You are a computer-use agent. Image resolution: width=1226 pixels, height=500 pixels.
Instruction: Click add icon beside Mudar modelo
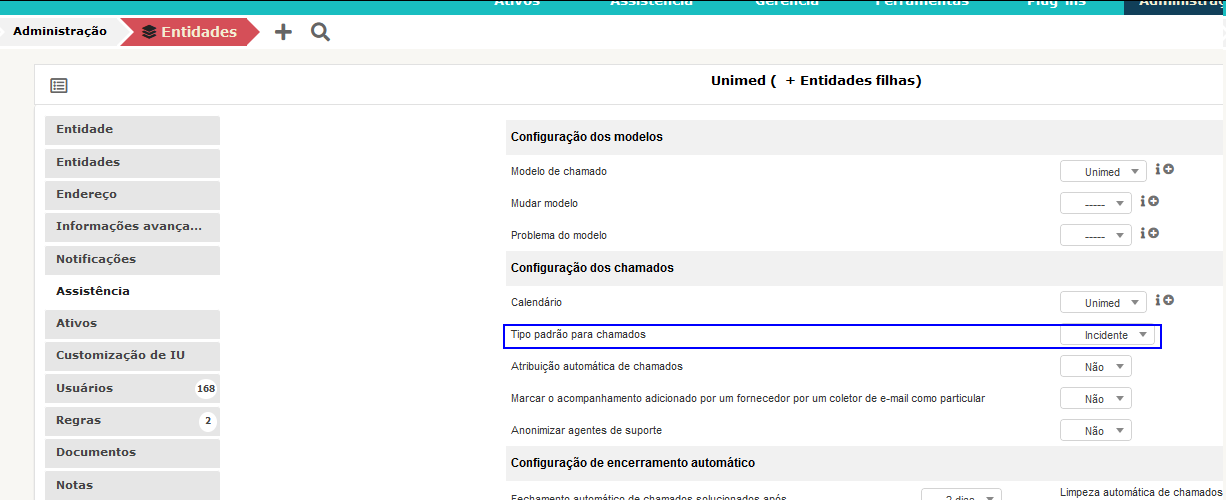click(x=1153, y=202)
